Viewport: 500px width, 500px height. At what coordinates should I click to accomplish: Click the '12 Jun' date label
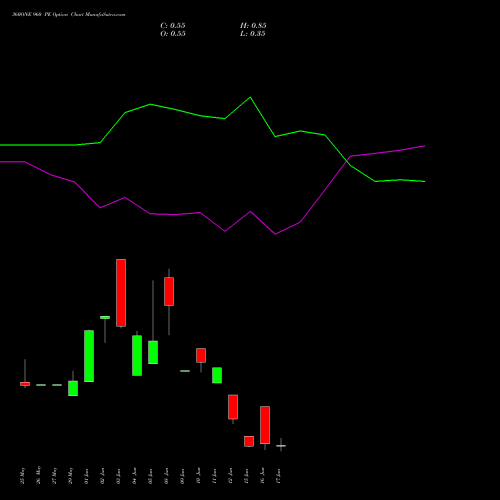tap(230, 476)
